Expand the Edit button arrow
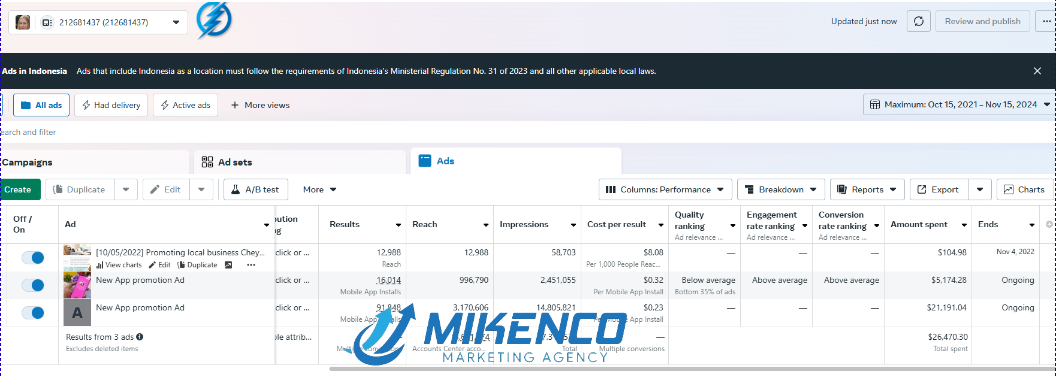 [201, 189]
